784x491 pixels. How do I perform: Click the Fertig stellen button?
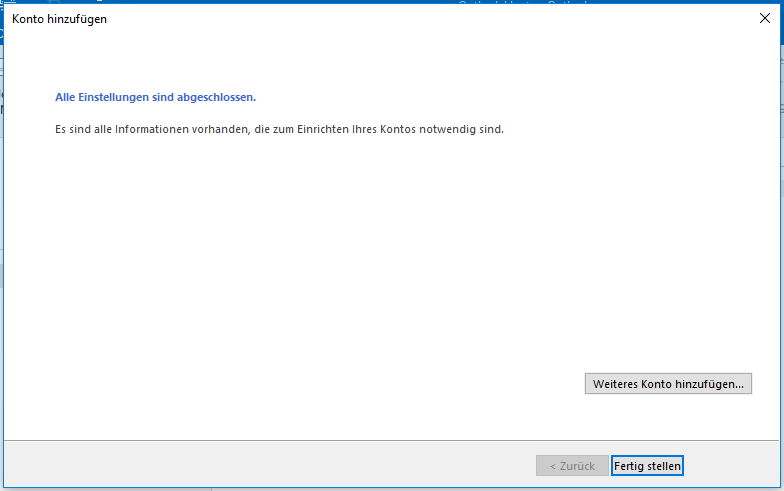click(647, 466)
